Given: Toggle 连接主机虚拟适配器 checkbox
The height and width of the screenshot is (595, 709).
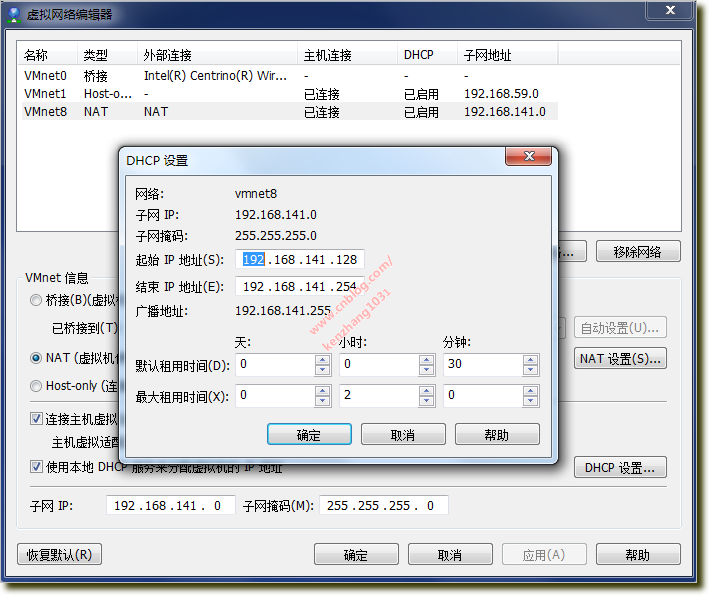Looking at the screenshot, I should [36, 419].
